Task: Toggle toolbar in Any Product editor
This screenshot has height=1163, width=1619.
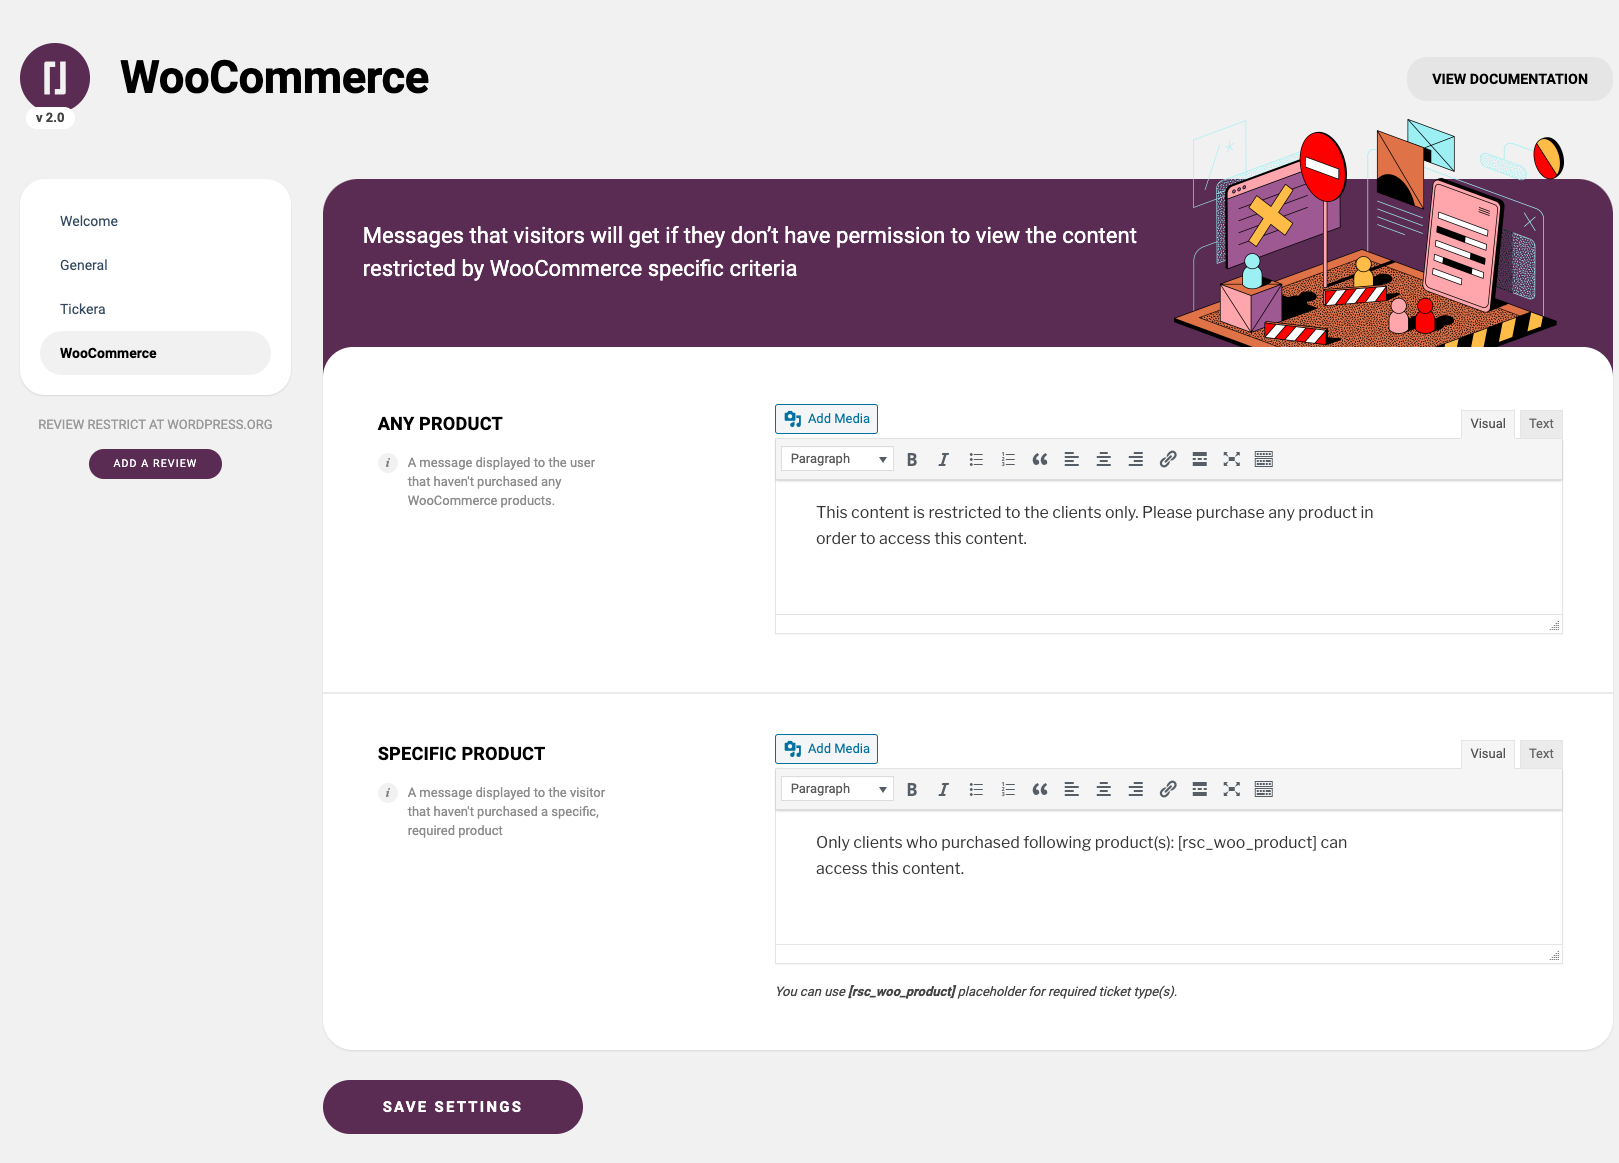Action: coord(1264,459)
